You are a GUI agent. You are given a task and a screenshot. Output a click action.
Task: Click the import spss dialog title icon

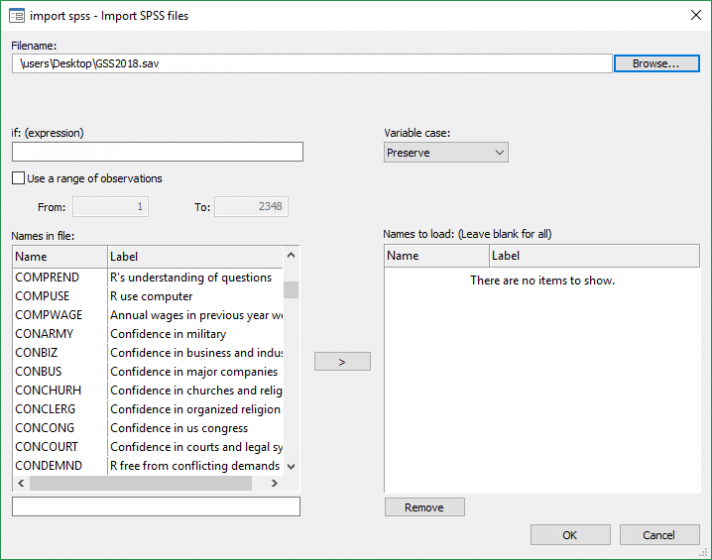(x=17, y=16)
